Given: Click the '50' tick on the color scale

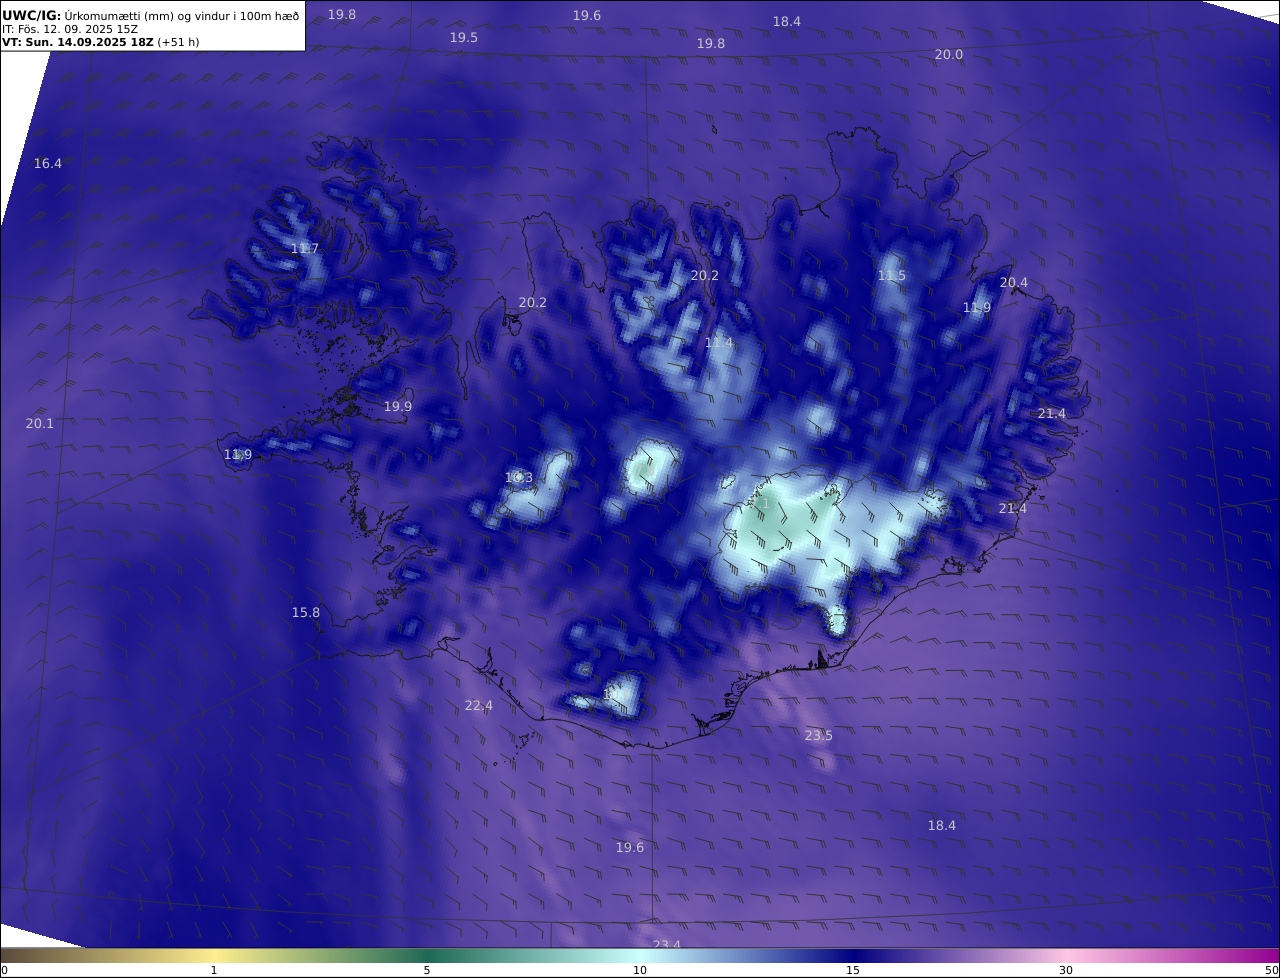Looking at the screenshot, I should click(x=1271, y=970).
